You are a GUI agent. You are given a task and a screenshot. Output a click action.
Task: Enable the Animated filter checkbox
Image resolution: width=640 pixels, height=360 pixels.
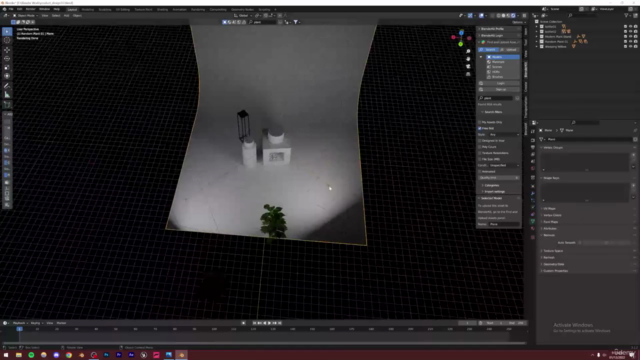(480, 171)
